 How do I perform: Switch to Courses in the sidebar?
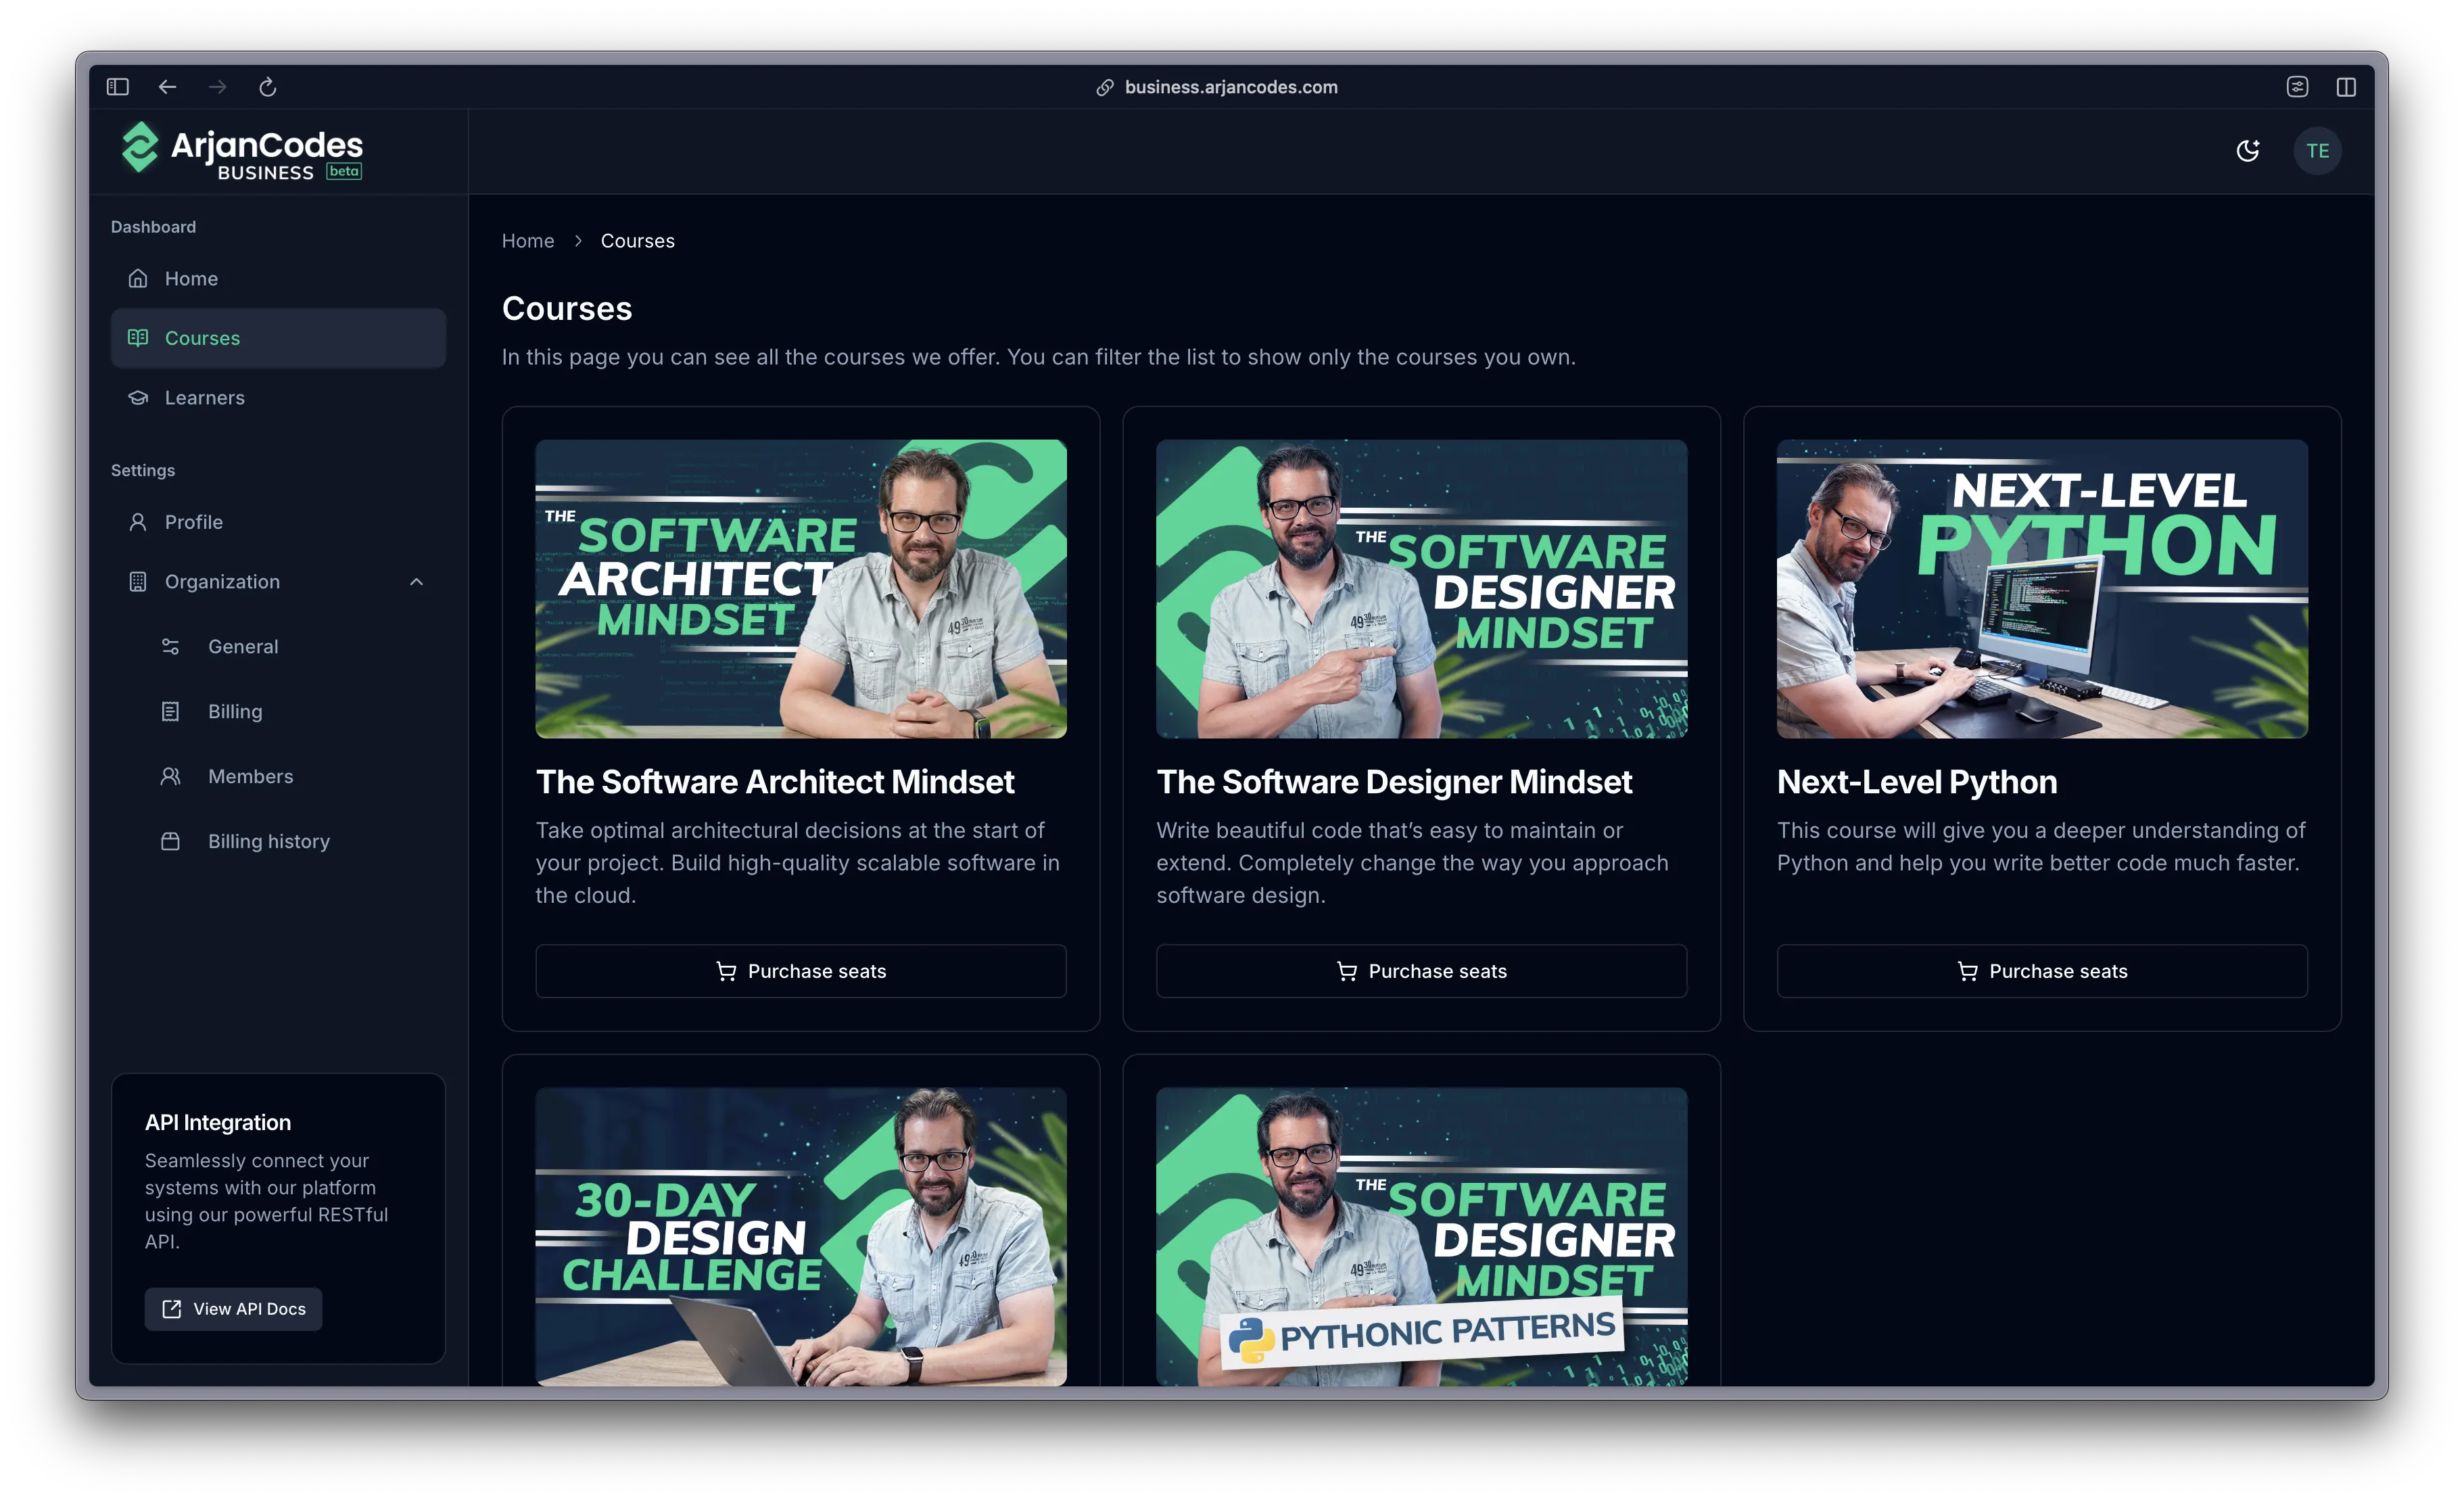pyautogui.click(x=202, y=337)
